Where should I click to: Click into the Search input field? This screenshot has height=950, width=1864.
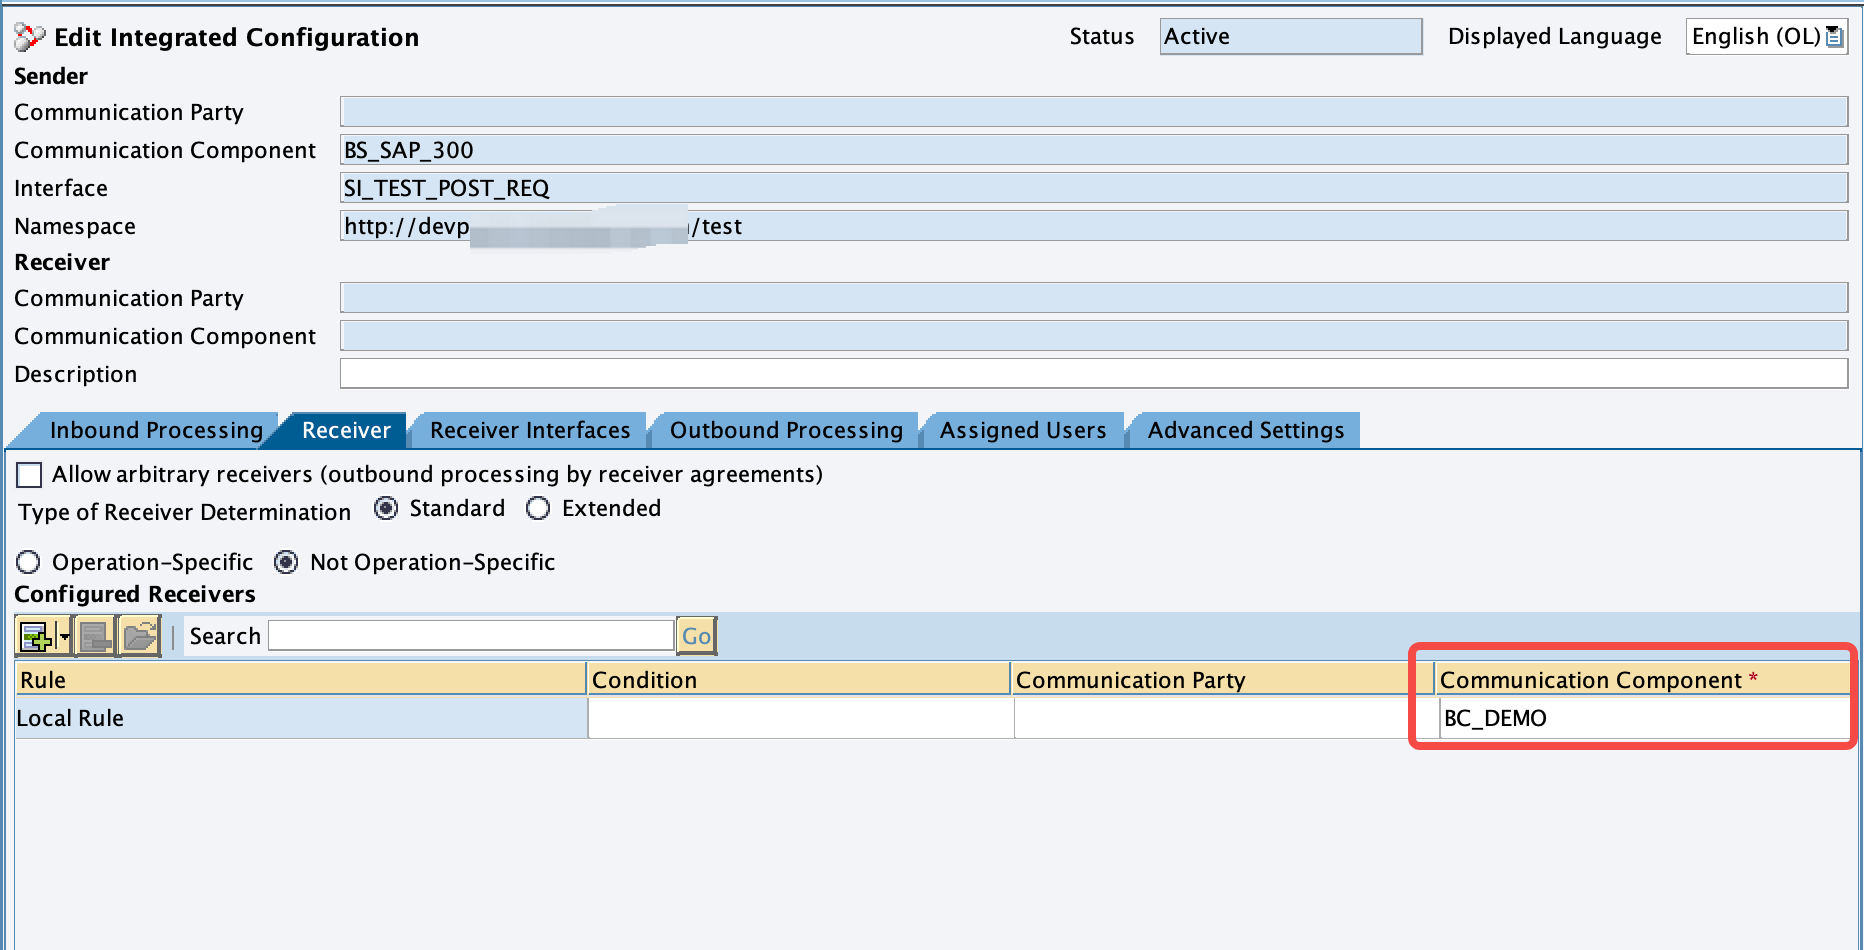471,636
